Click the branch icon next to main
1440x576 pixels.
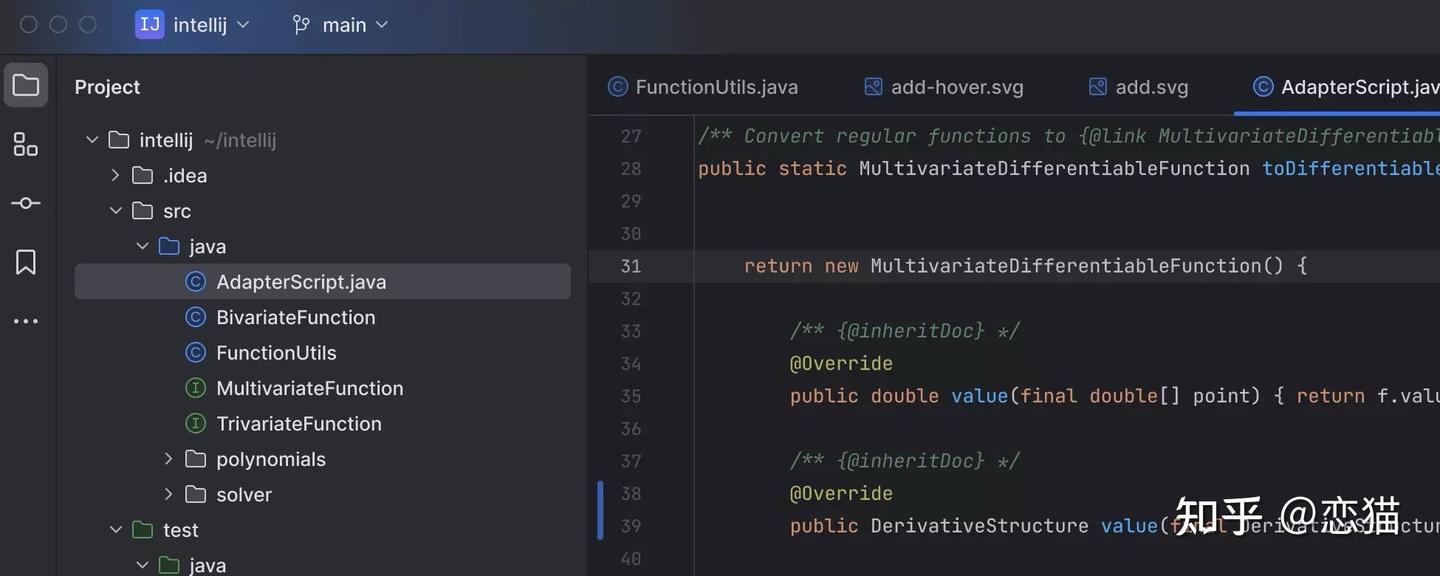point(300,23)
